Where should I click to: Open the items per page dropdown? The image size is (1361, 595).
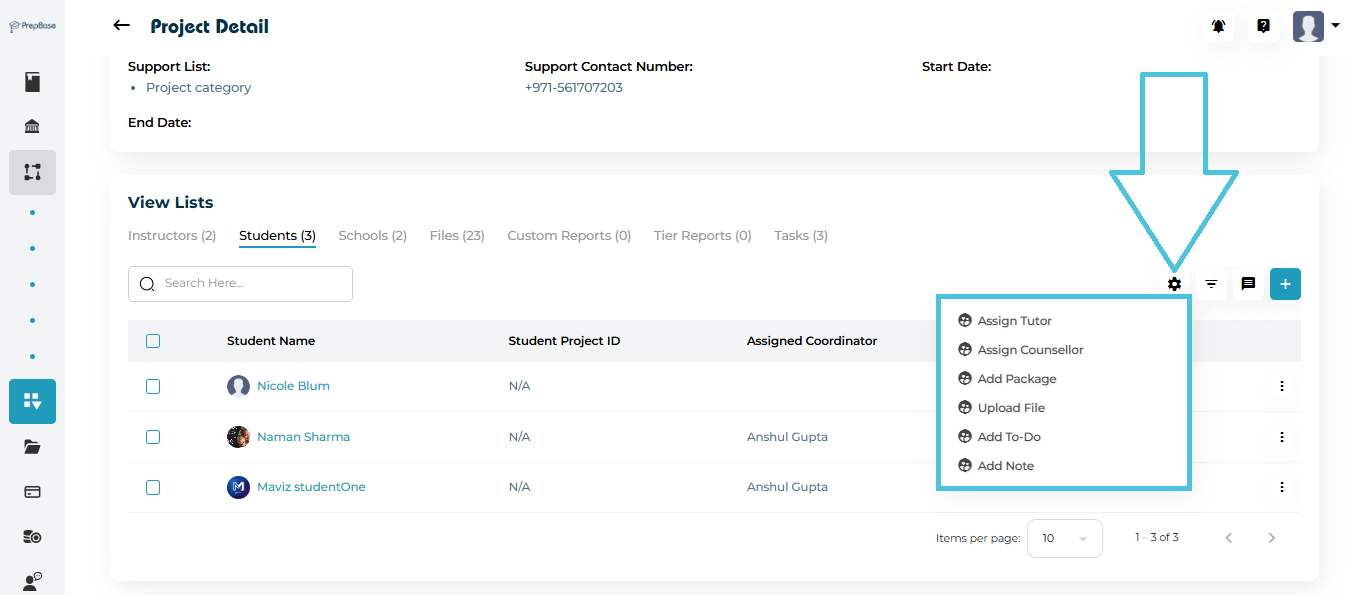click(1064, 538)
